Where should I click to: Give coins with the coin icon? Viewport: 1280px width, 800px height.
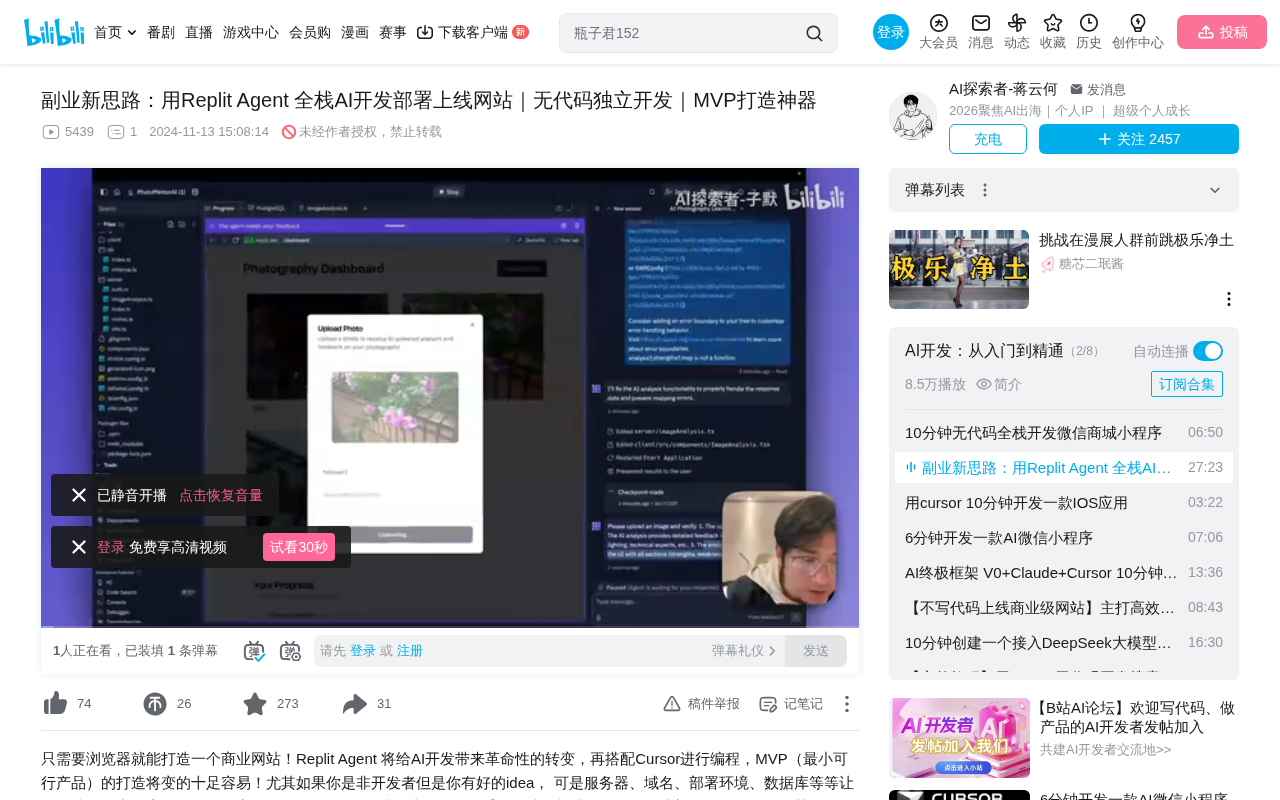tap(155, 704)
